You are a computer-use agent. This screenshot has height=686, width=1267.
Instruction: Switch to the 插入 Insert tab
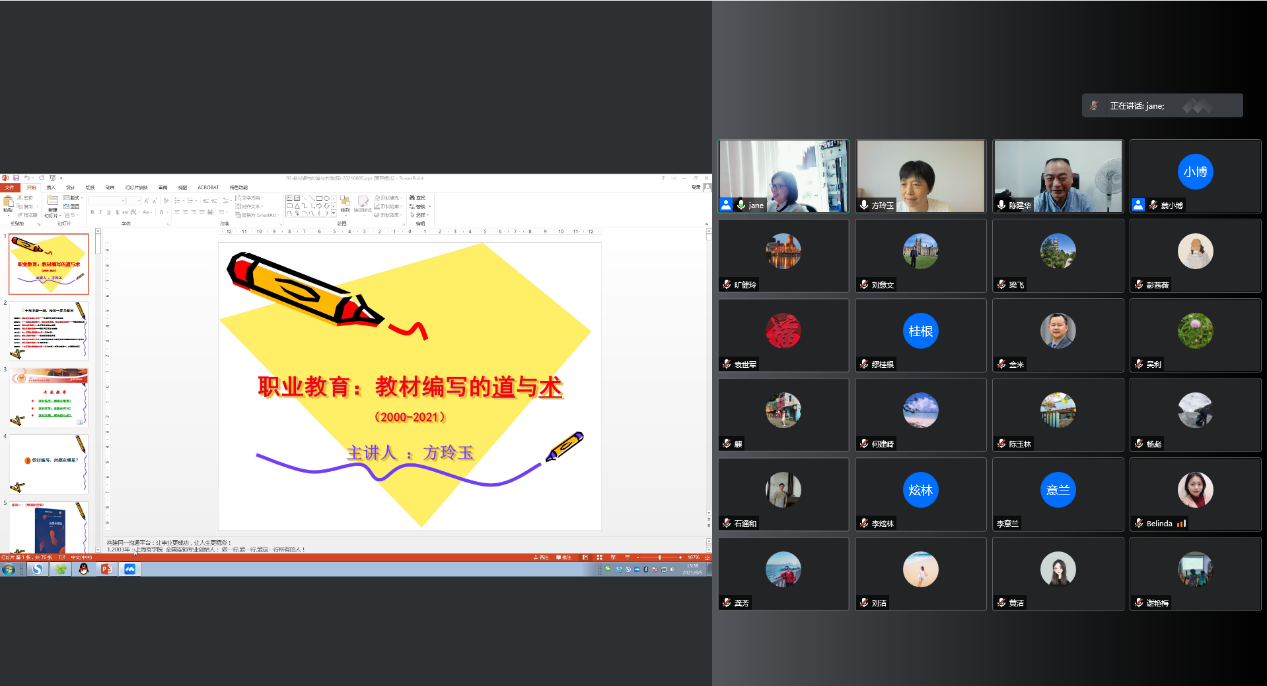[50, 187]
